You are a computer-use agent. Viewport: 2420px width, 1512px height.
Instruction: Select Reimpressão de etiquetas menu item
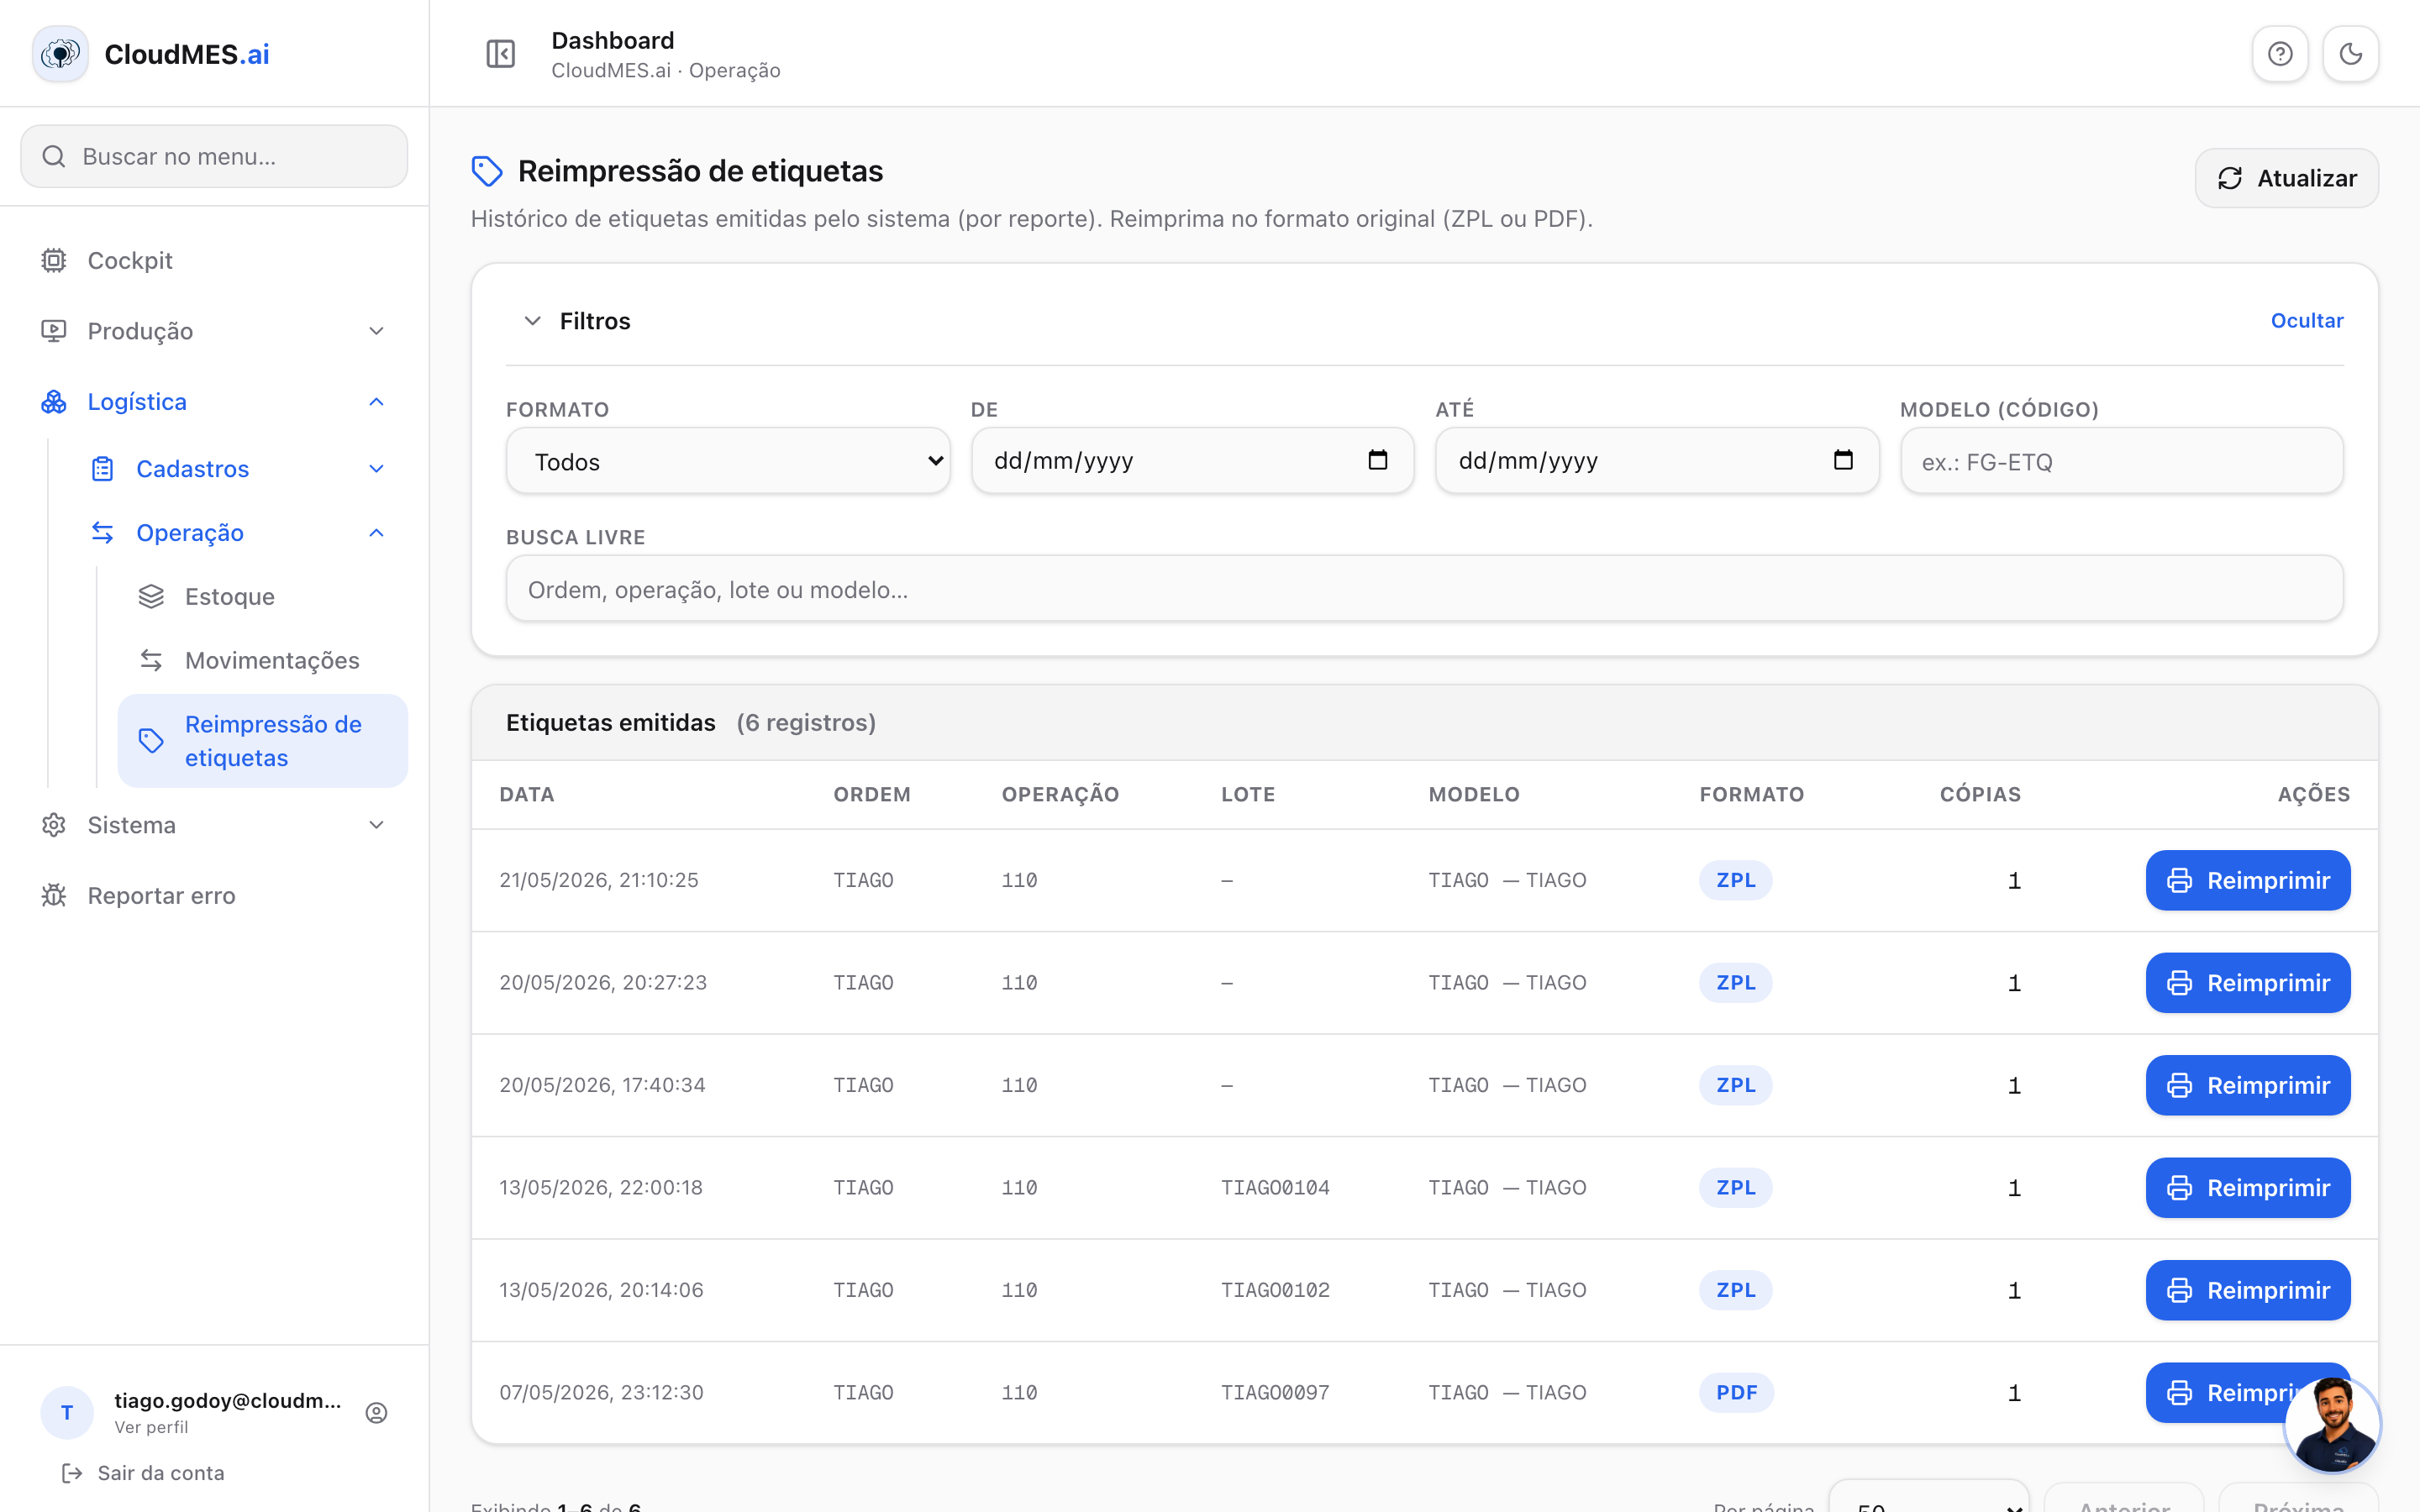coord(262,741)
